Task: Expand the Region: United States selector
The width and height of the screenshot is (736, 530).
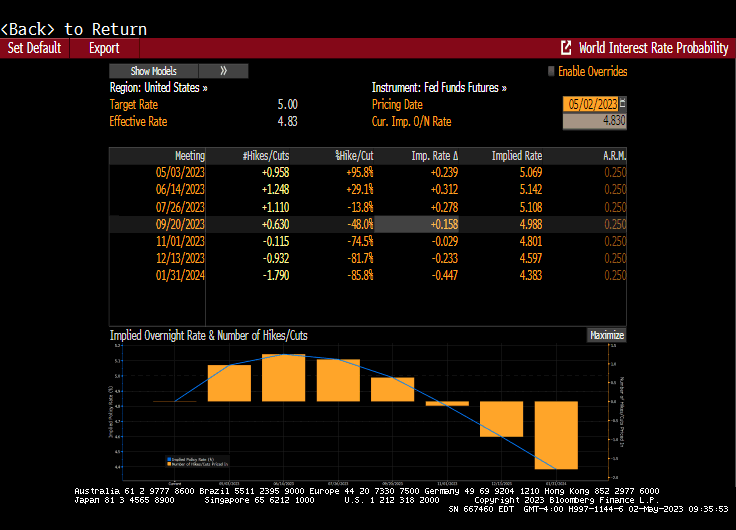Action: click(x=158, y=88)
